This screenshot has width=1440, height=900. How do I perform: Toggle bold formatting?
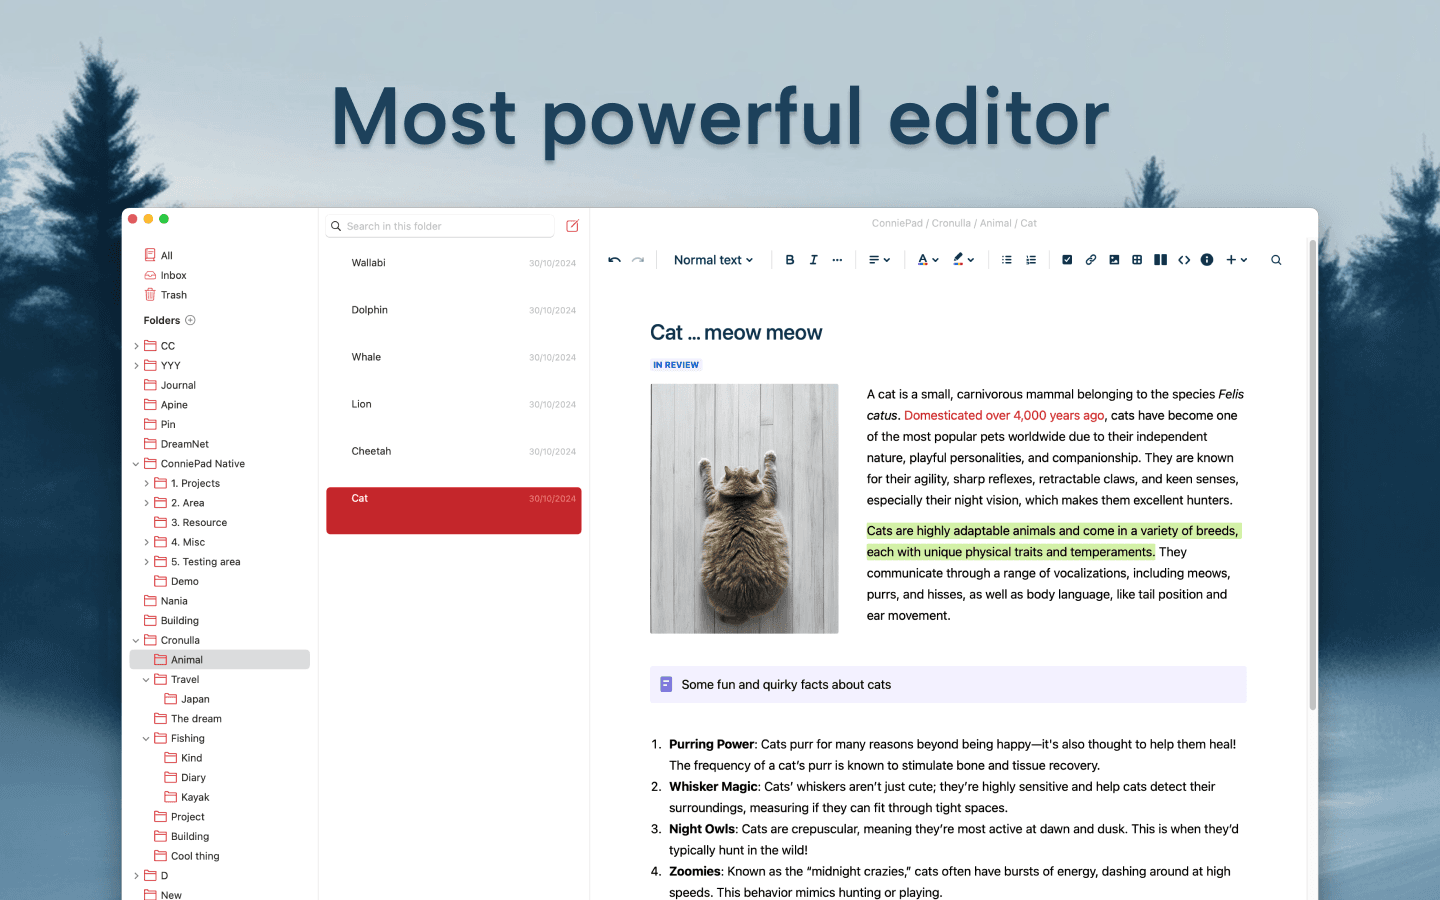pos(790,260)
